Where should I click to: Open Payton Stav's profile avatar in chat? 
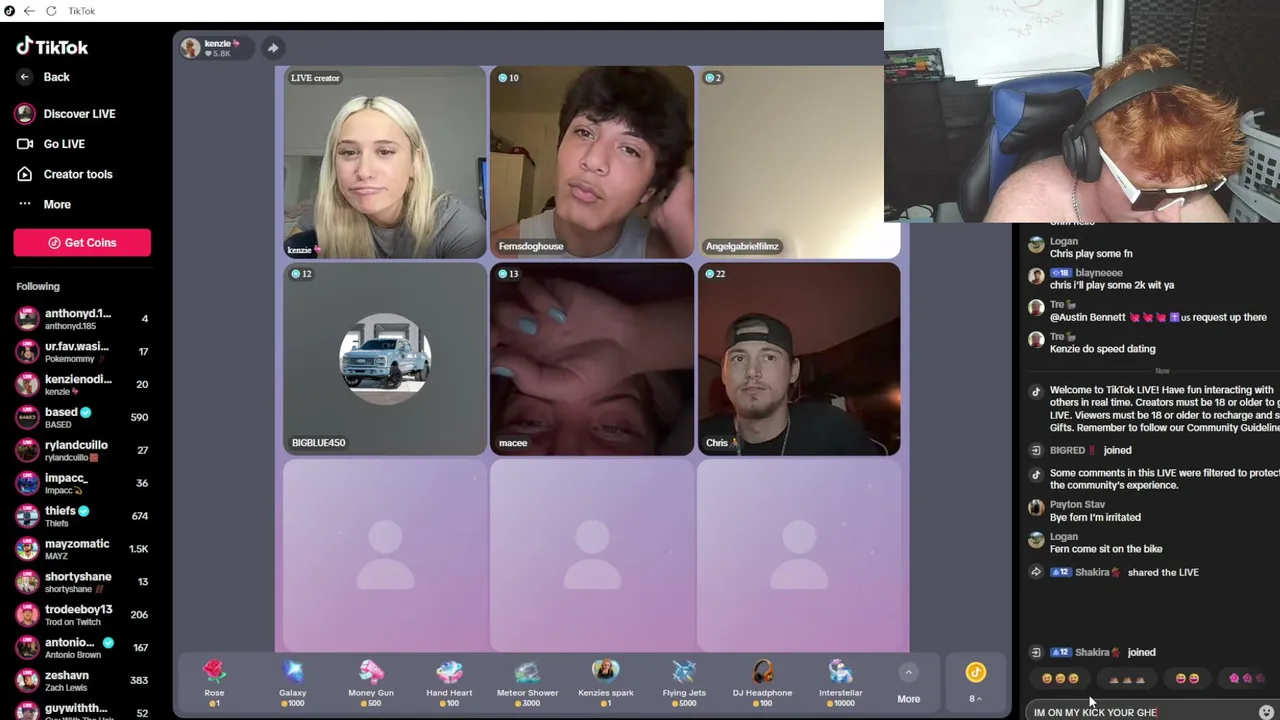tap(1036, 508)
